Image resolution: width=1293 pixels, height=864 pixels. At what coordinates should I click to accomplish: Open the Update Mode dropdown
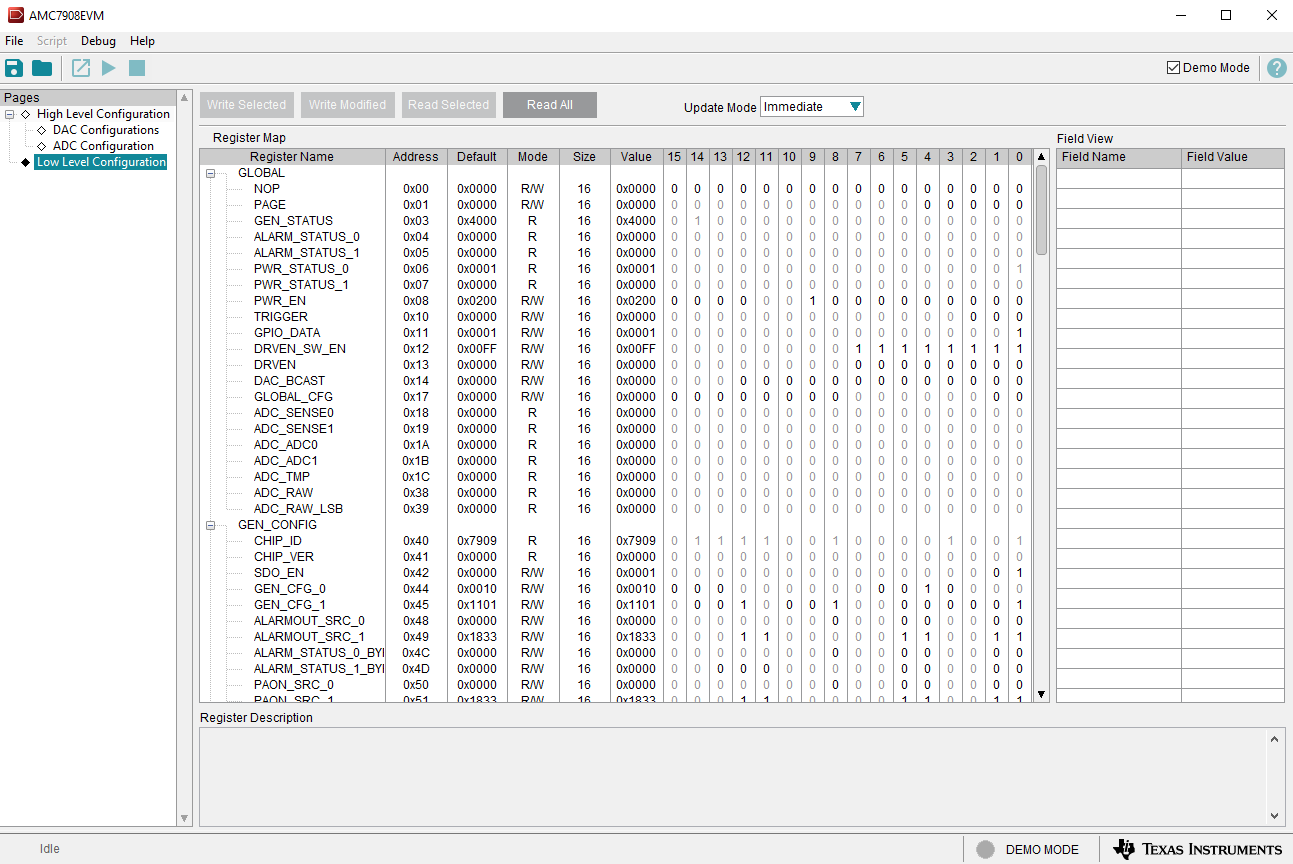coord(812,107)
